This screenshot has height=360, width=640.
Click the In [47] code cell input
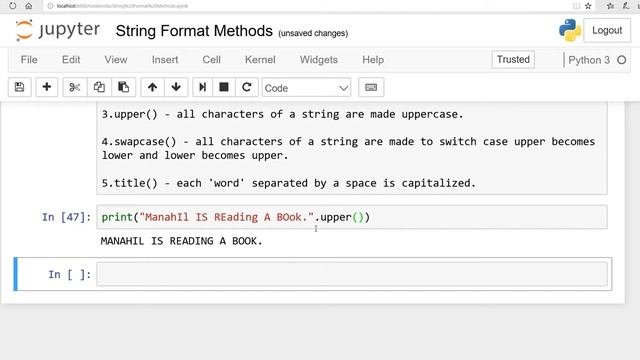[352, 217]
